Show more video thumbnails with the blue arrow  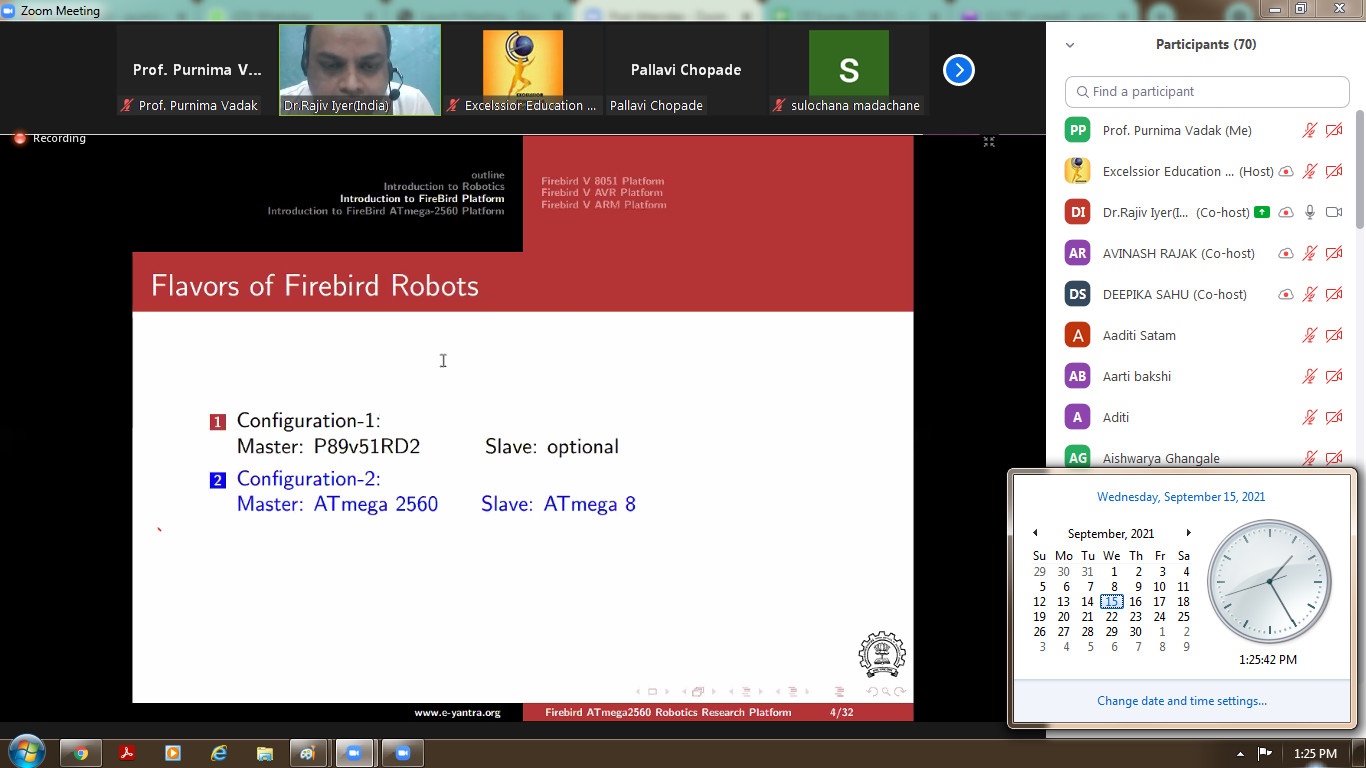pos(958,70)
